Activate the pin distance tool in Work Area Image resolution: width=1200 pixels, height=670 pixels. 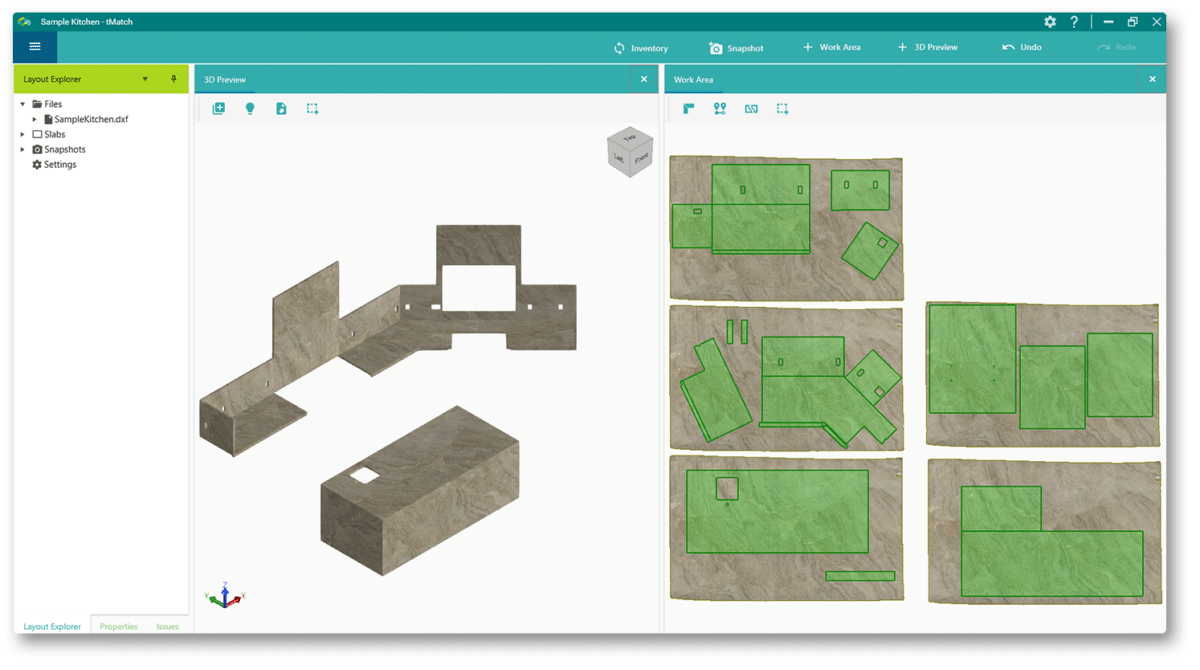click(x=719, y=108)
